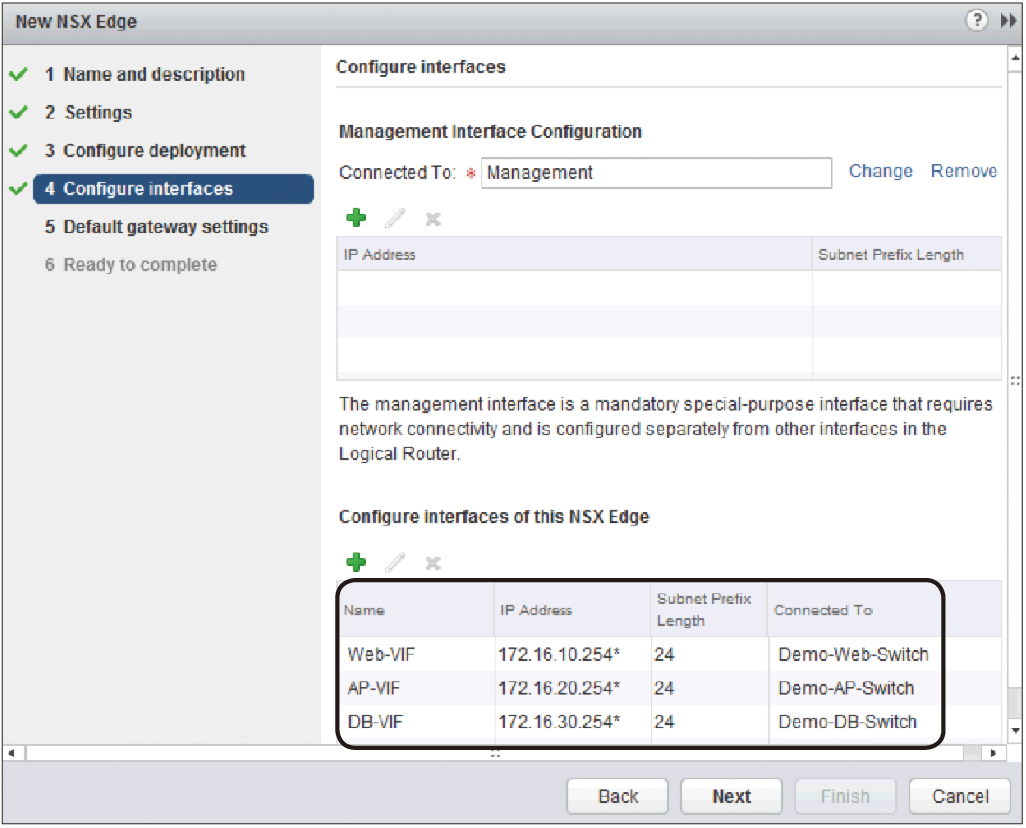Image resolution: width=1026 pixels, height=828 pixels.
Task: Click horizontal scrollbar left arrow
Action: point(12,753)
